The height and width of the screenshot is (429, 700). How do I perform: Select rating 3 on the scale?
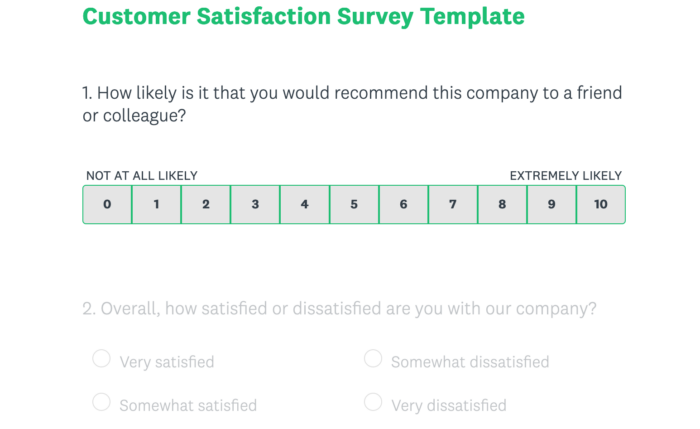pos(255,204)
